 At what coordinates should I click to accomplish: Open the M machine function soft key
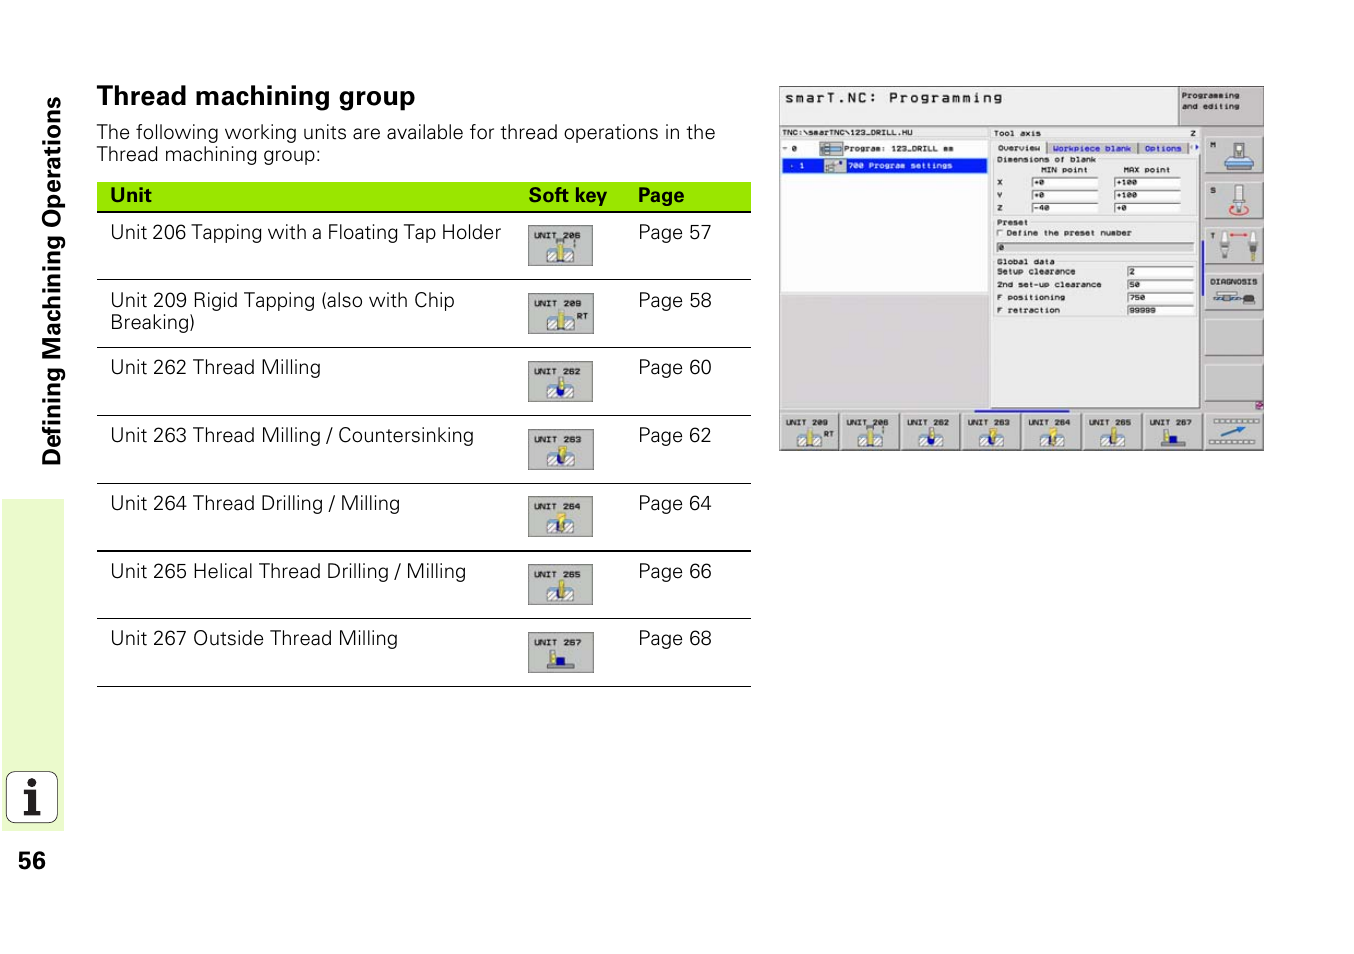1234,155
